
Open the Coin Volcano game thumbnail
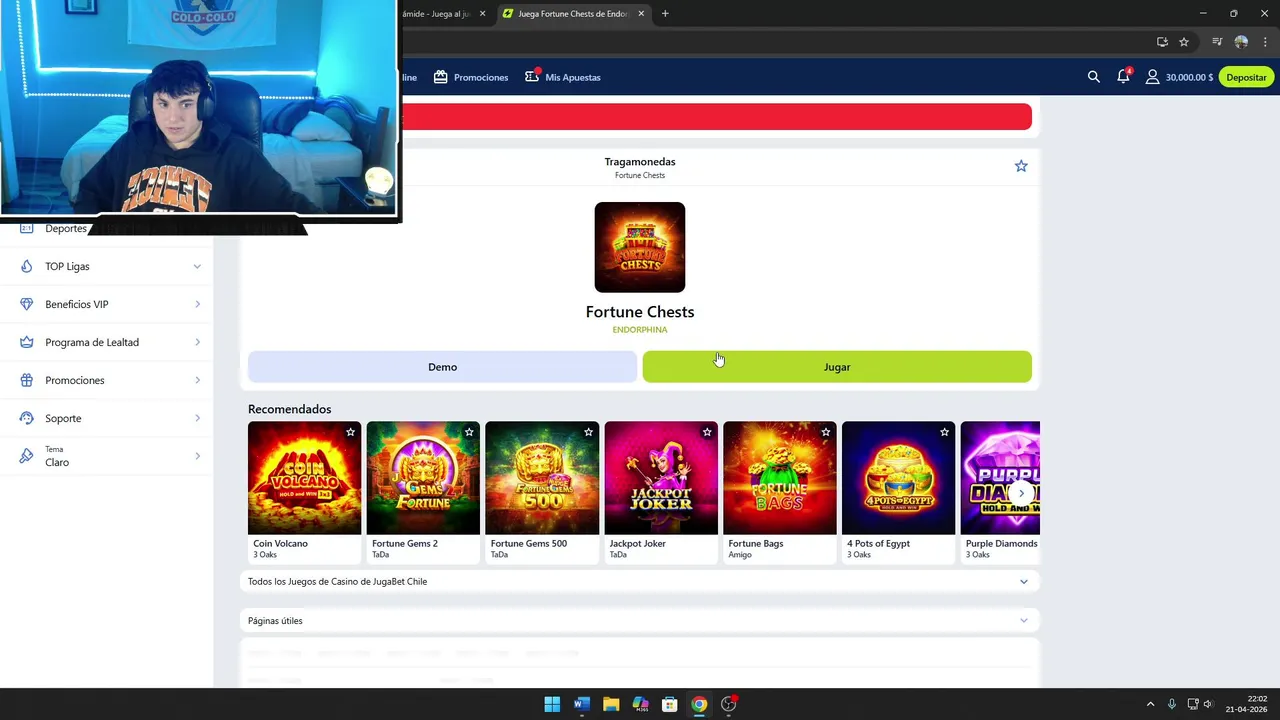304,478
